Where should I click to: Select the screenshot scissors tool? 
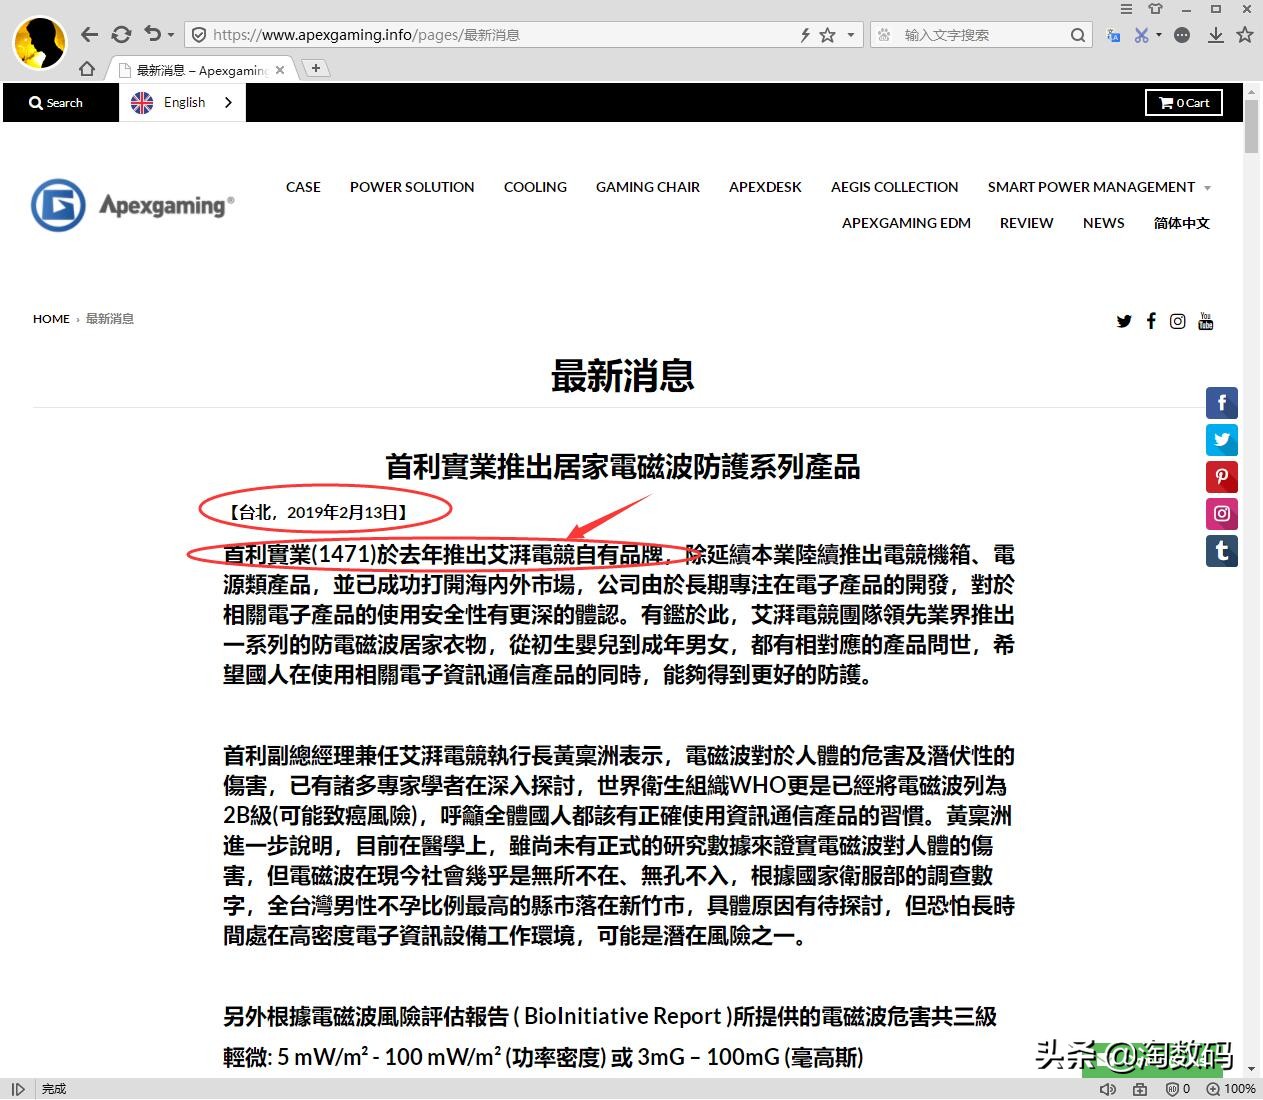coord(1142,35)
